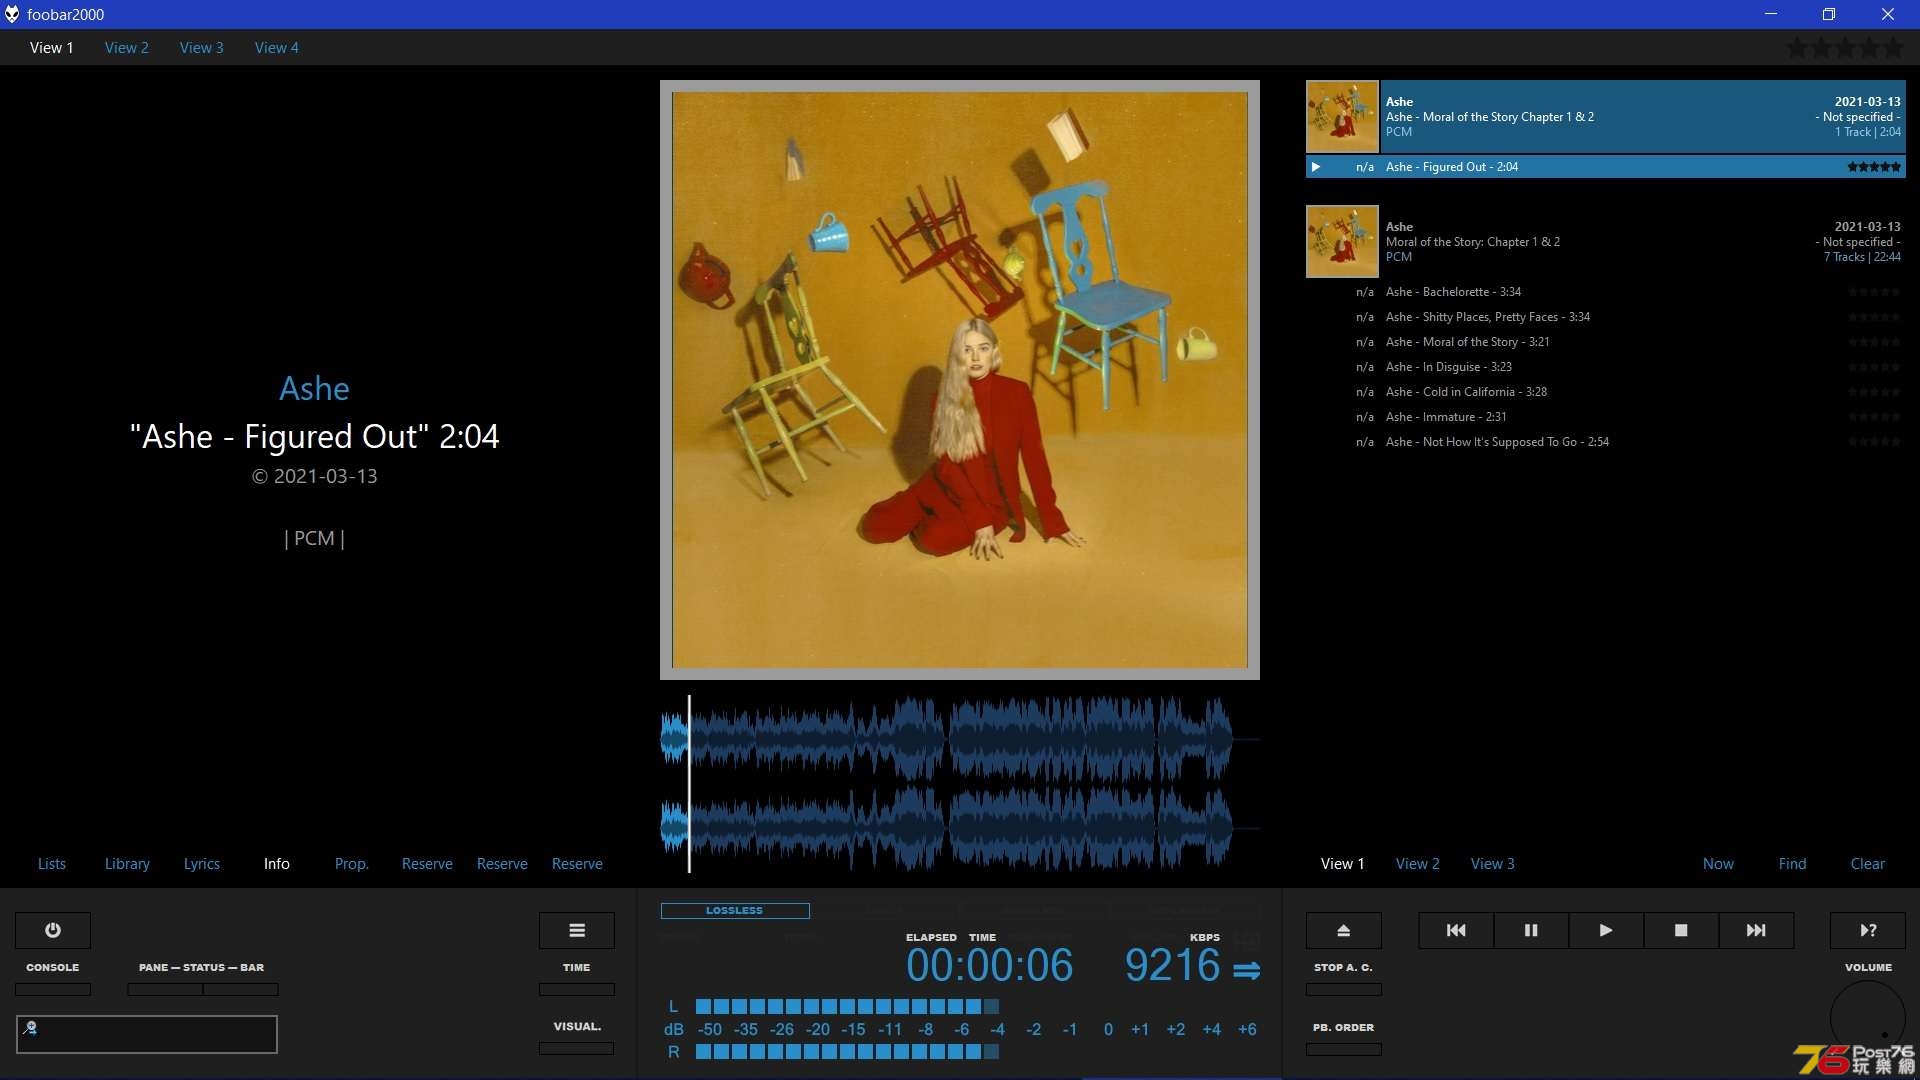This screenshot has width=1920, height=1080.
Task: Select track Ashe - Cold in California
Action: (1606, 392)
